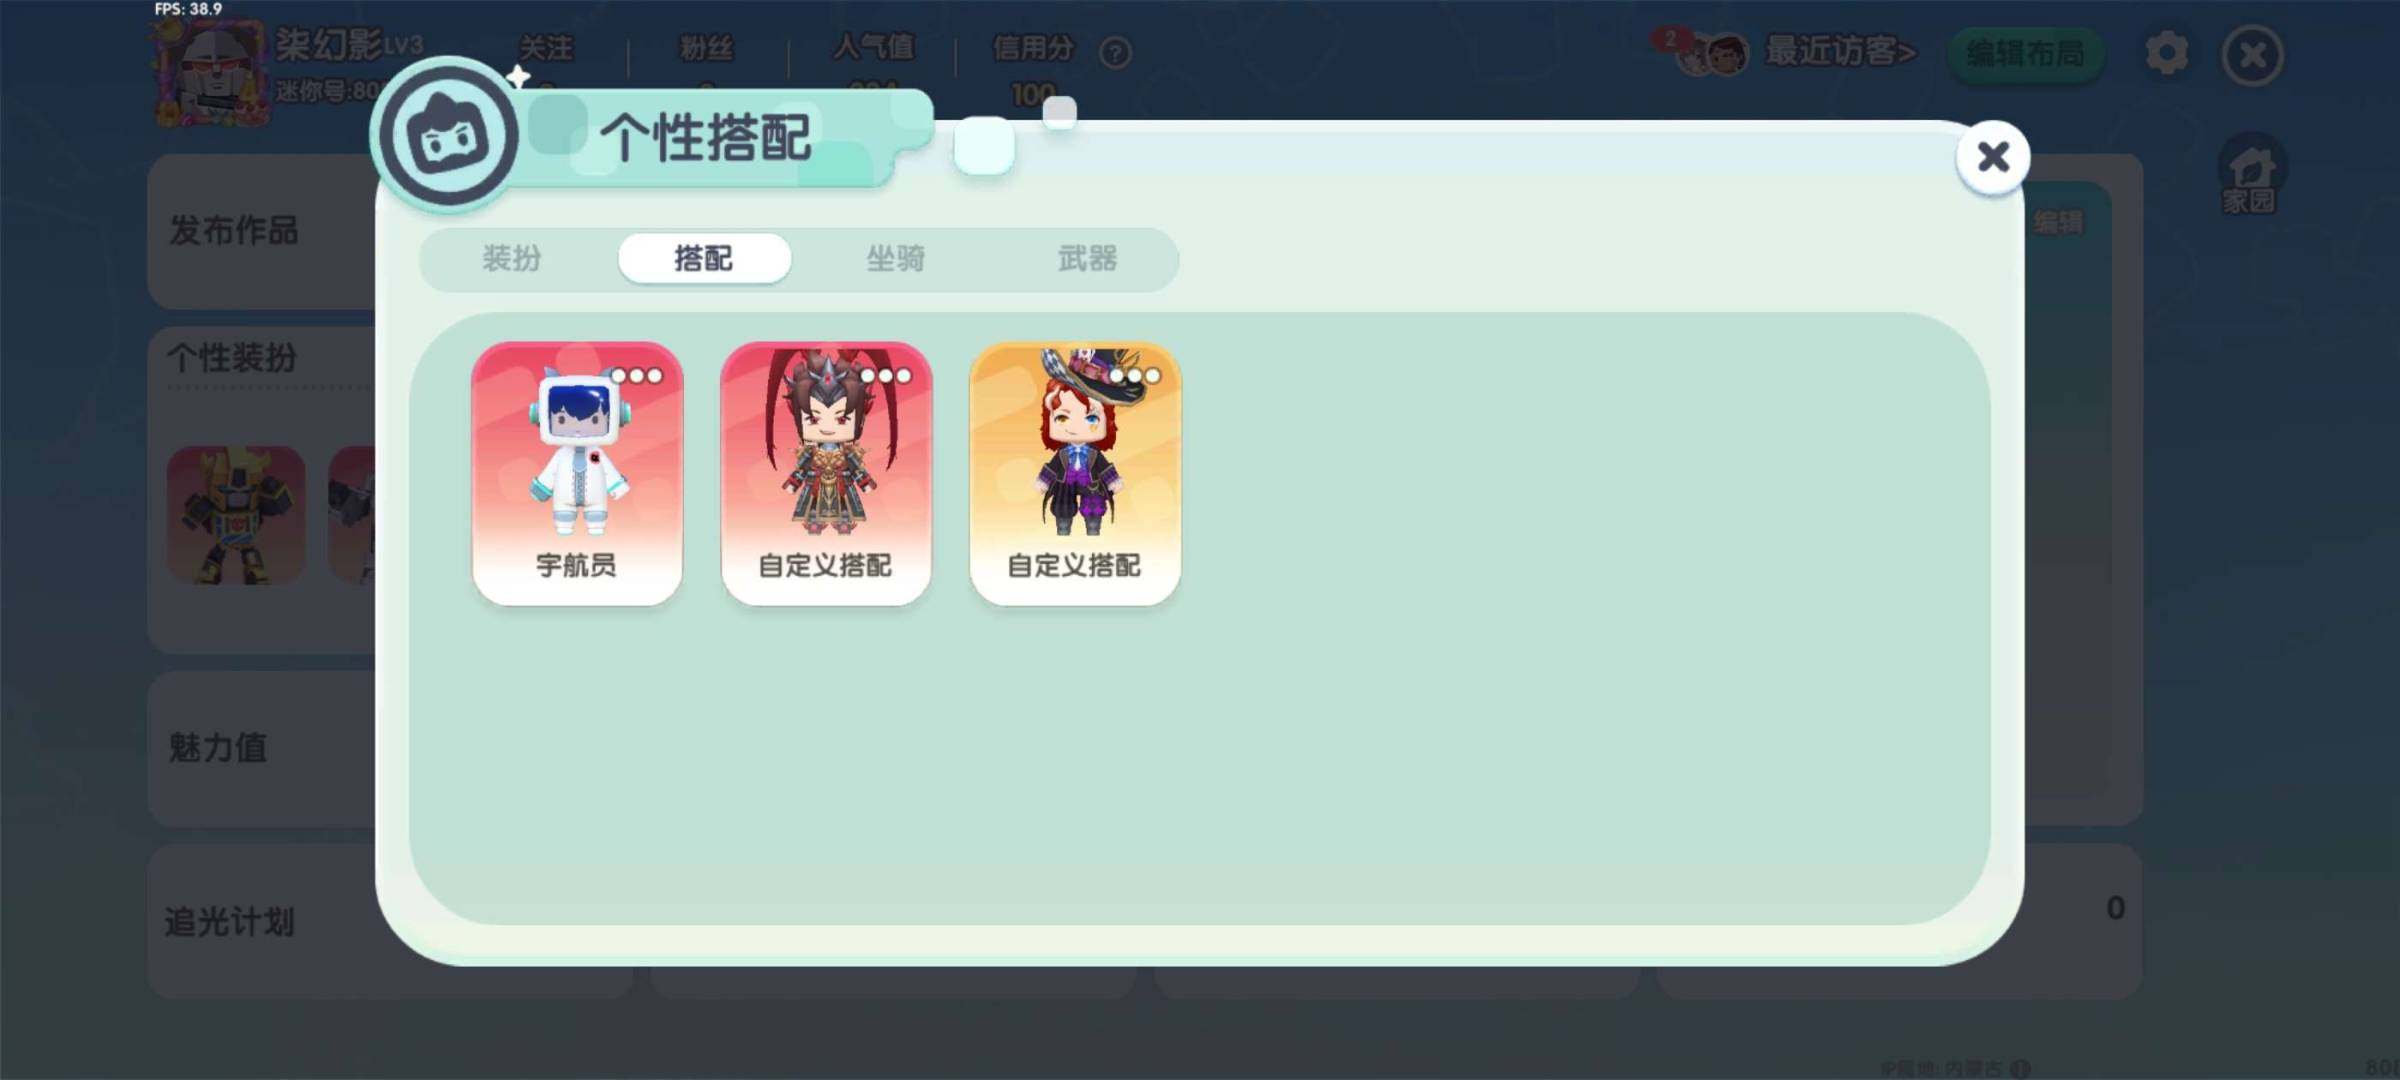Open the yellow robot outfit thumbnail
Screen dimensions: 2400x1080
(236, 515)
